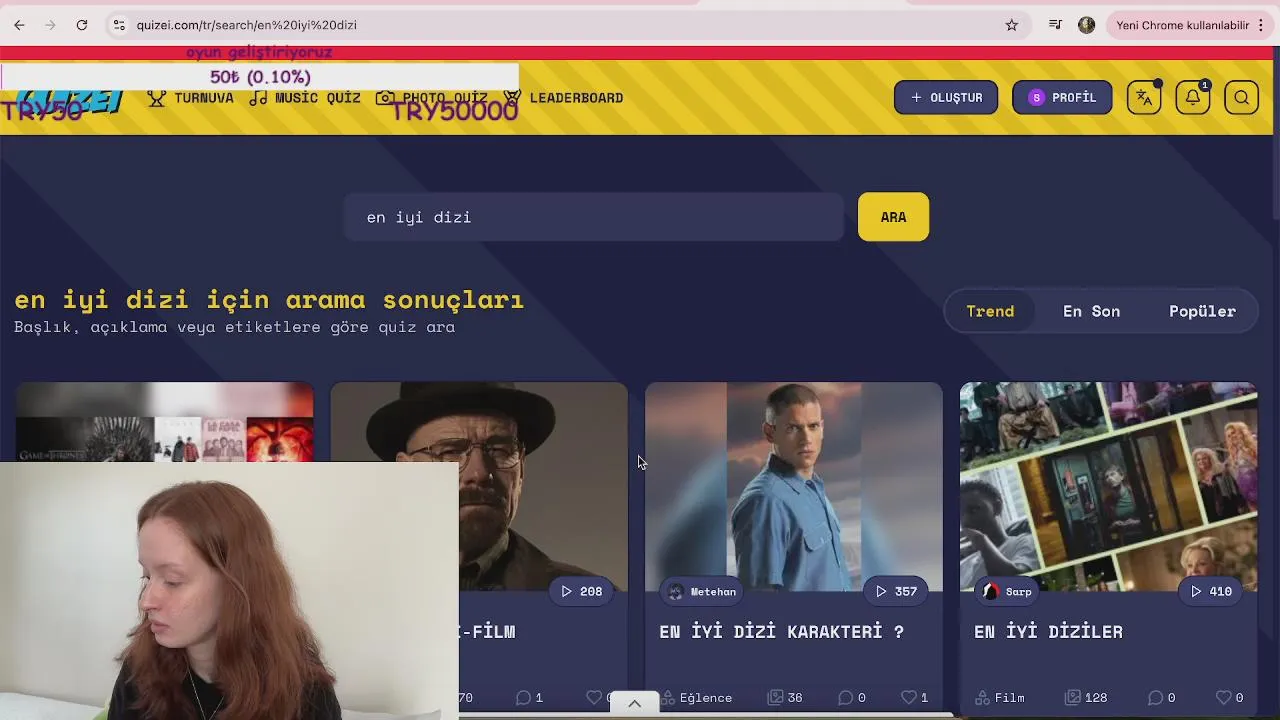Viewport: 1280px width, 720px height.
Task: Select the Popüler sorting tab
Action: click(x=1202, y=311)
